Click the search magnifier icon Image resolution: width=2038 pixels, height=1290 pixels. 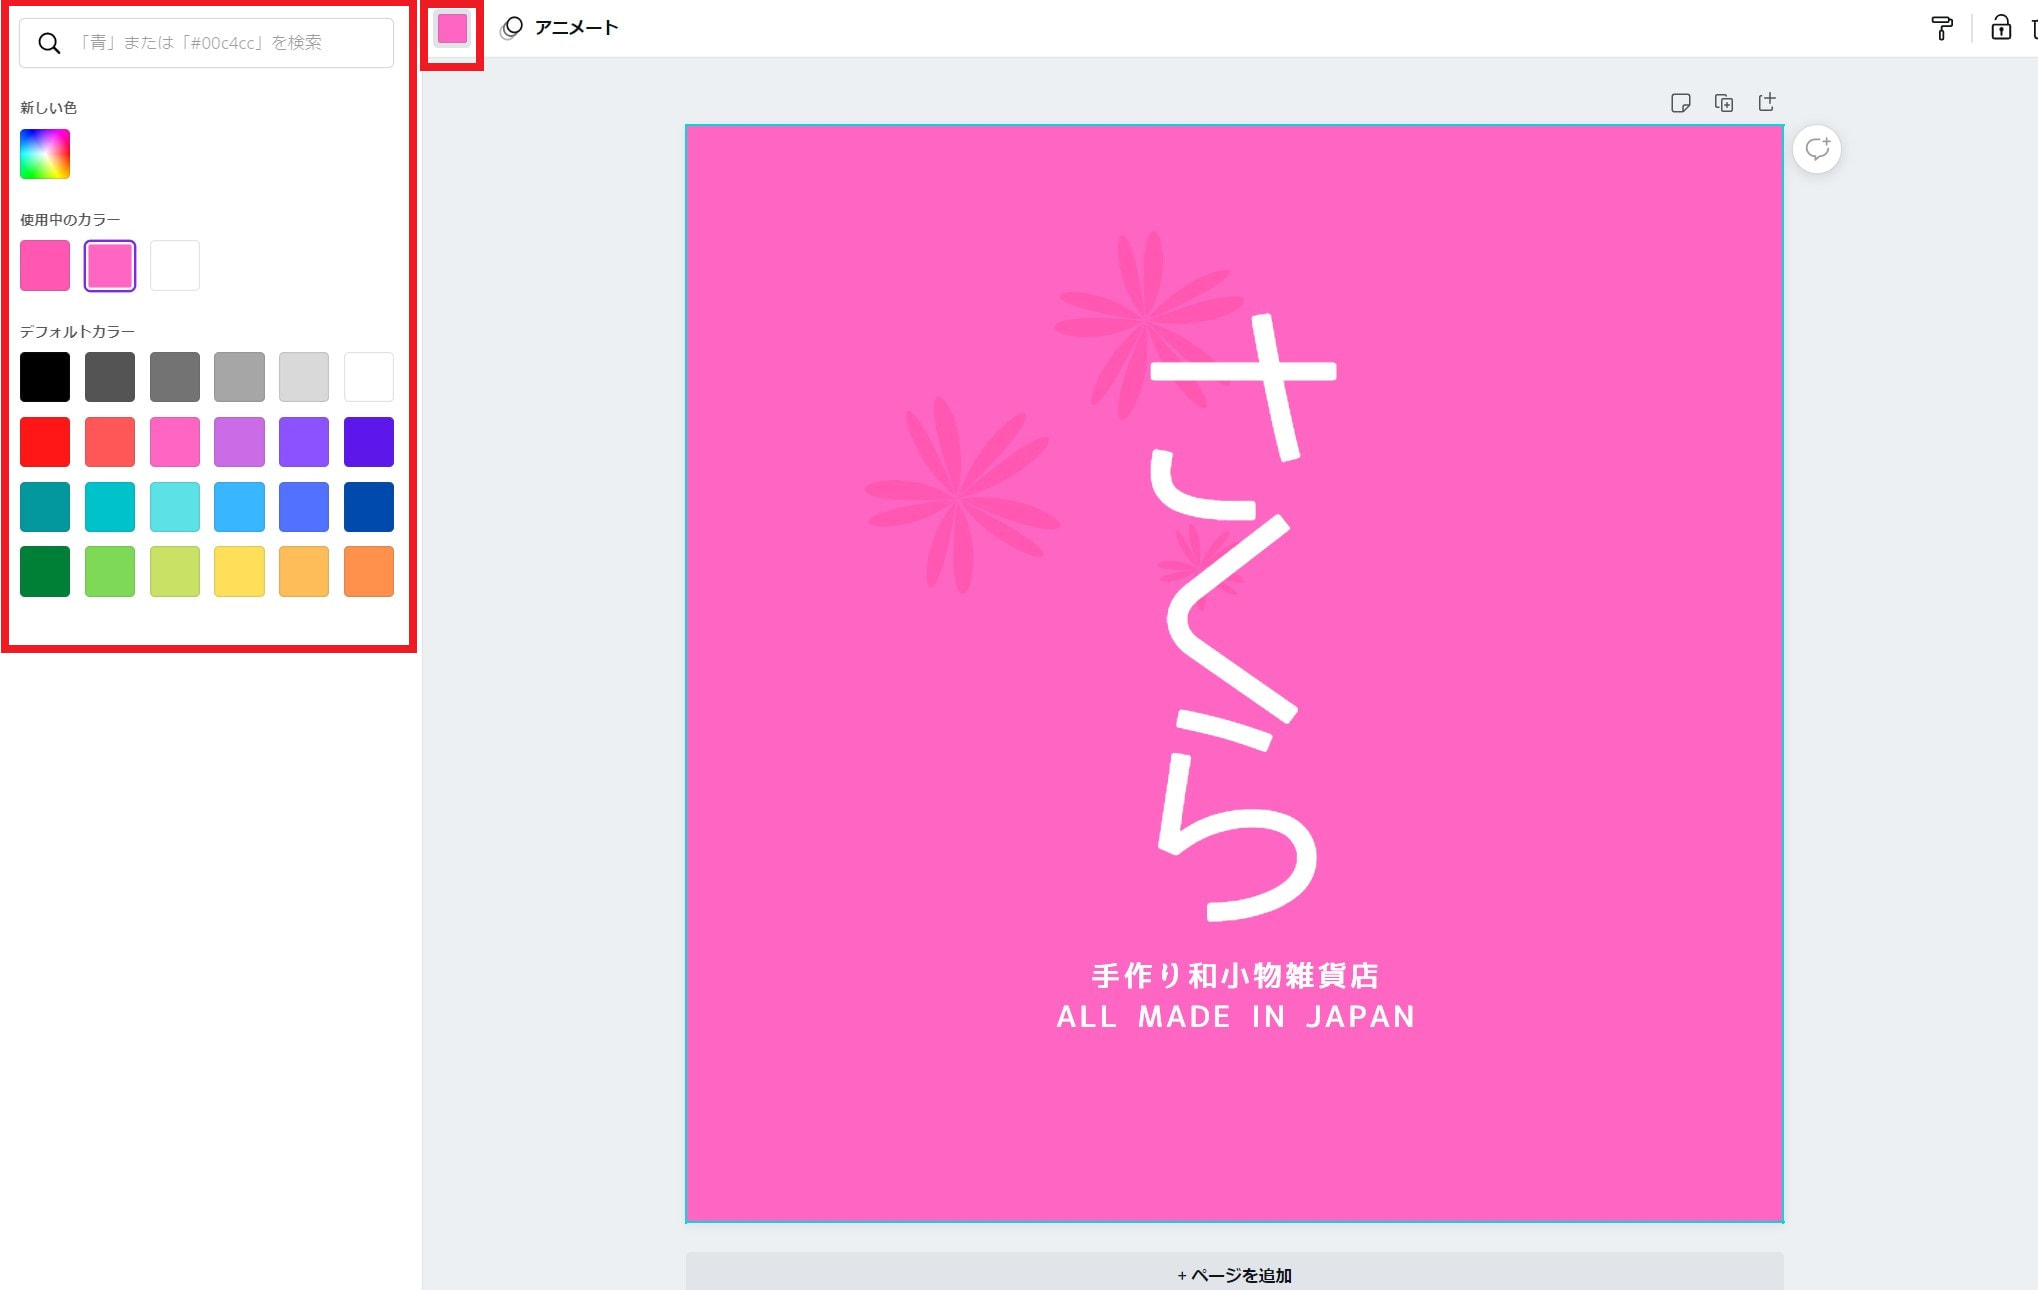coord(49,43)
